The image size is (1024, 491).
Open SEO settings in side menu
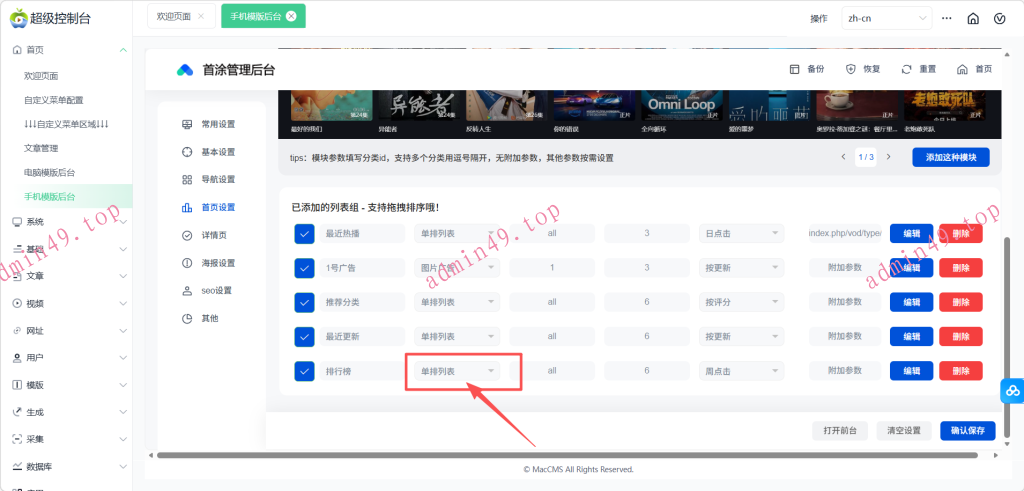215,290
